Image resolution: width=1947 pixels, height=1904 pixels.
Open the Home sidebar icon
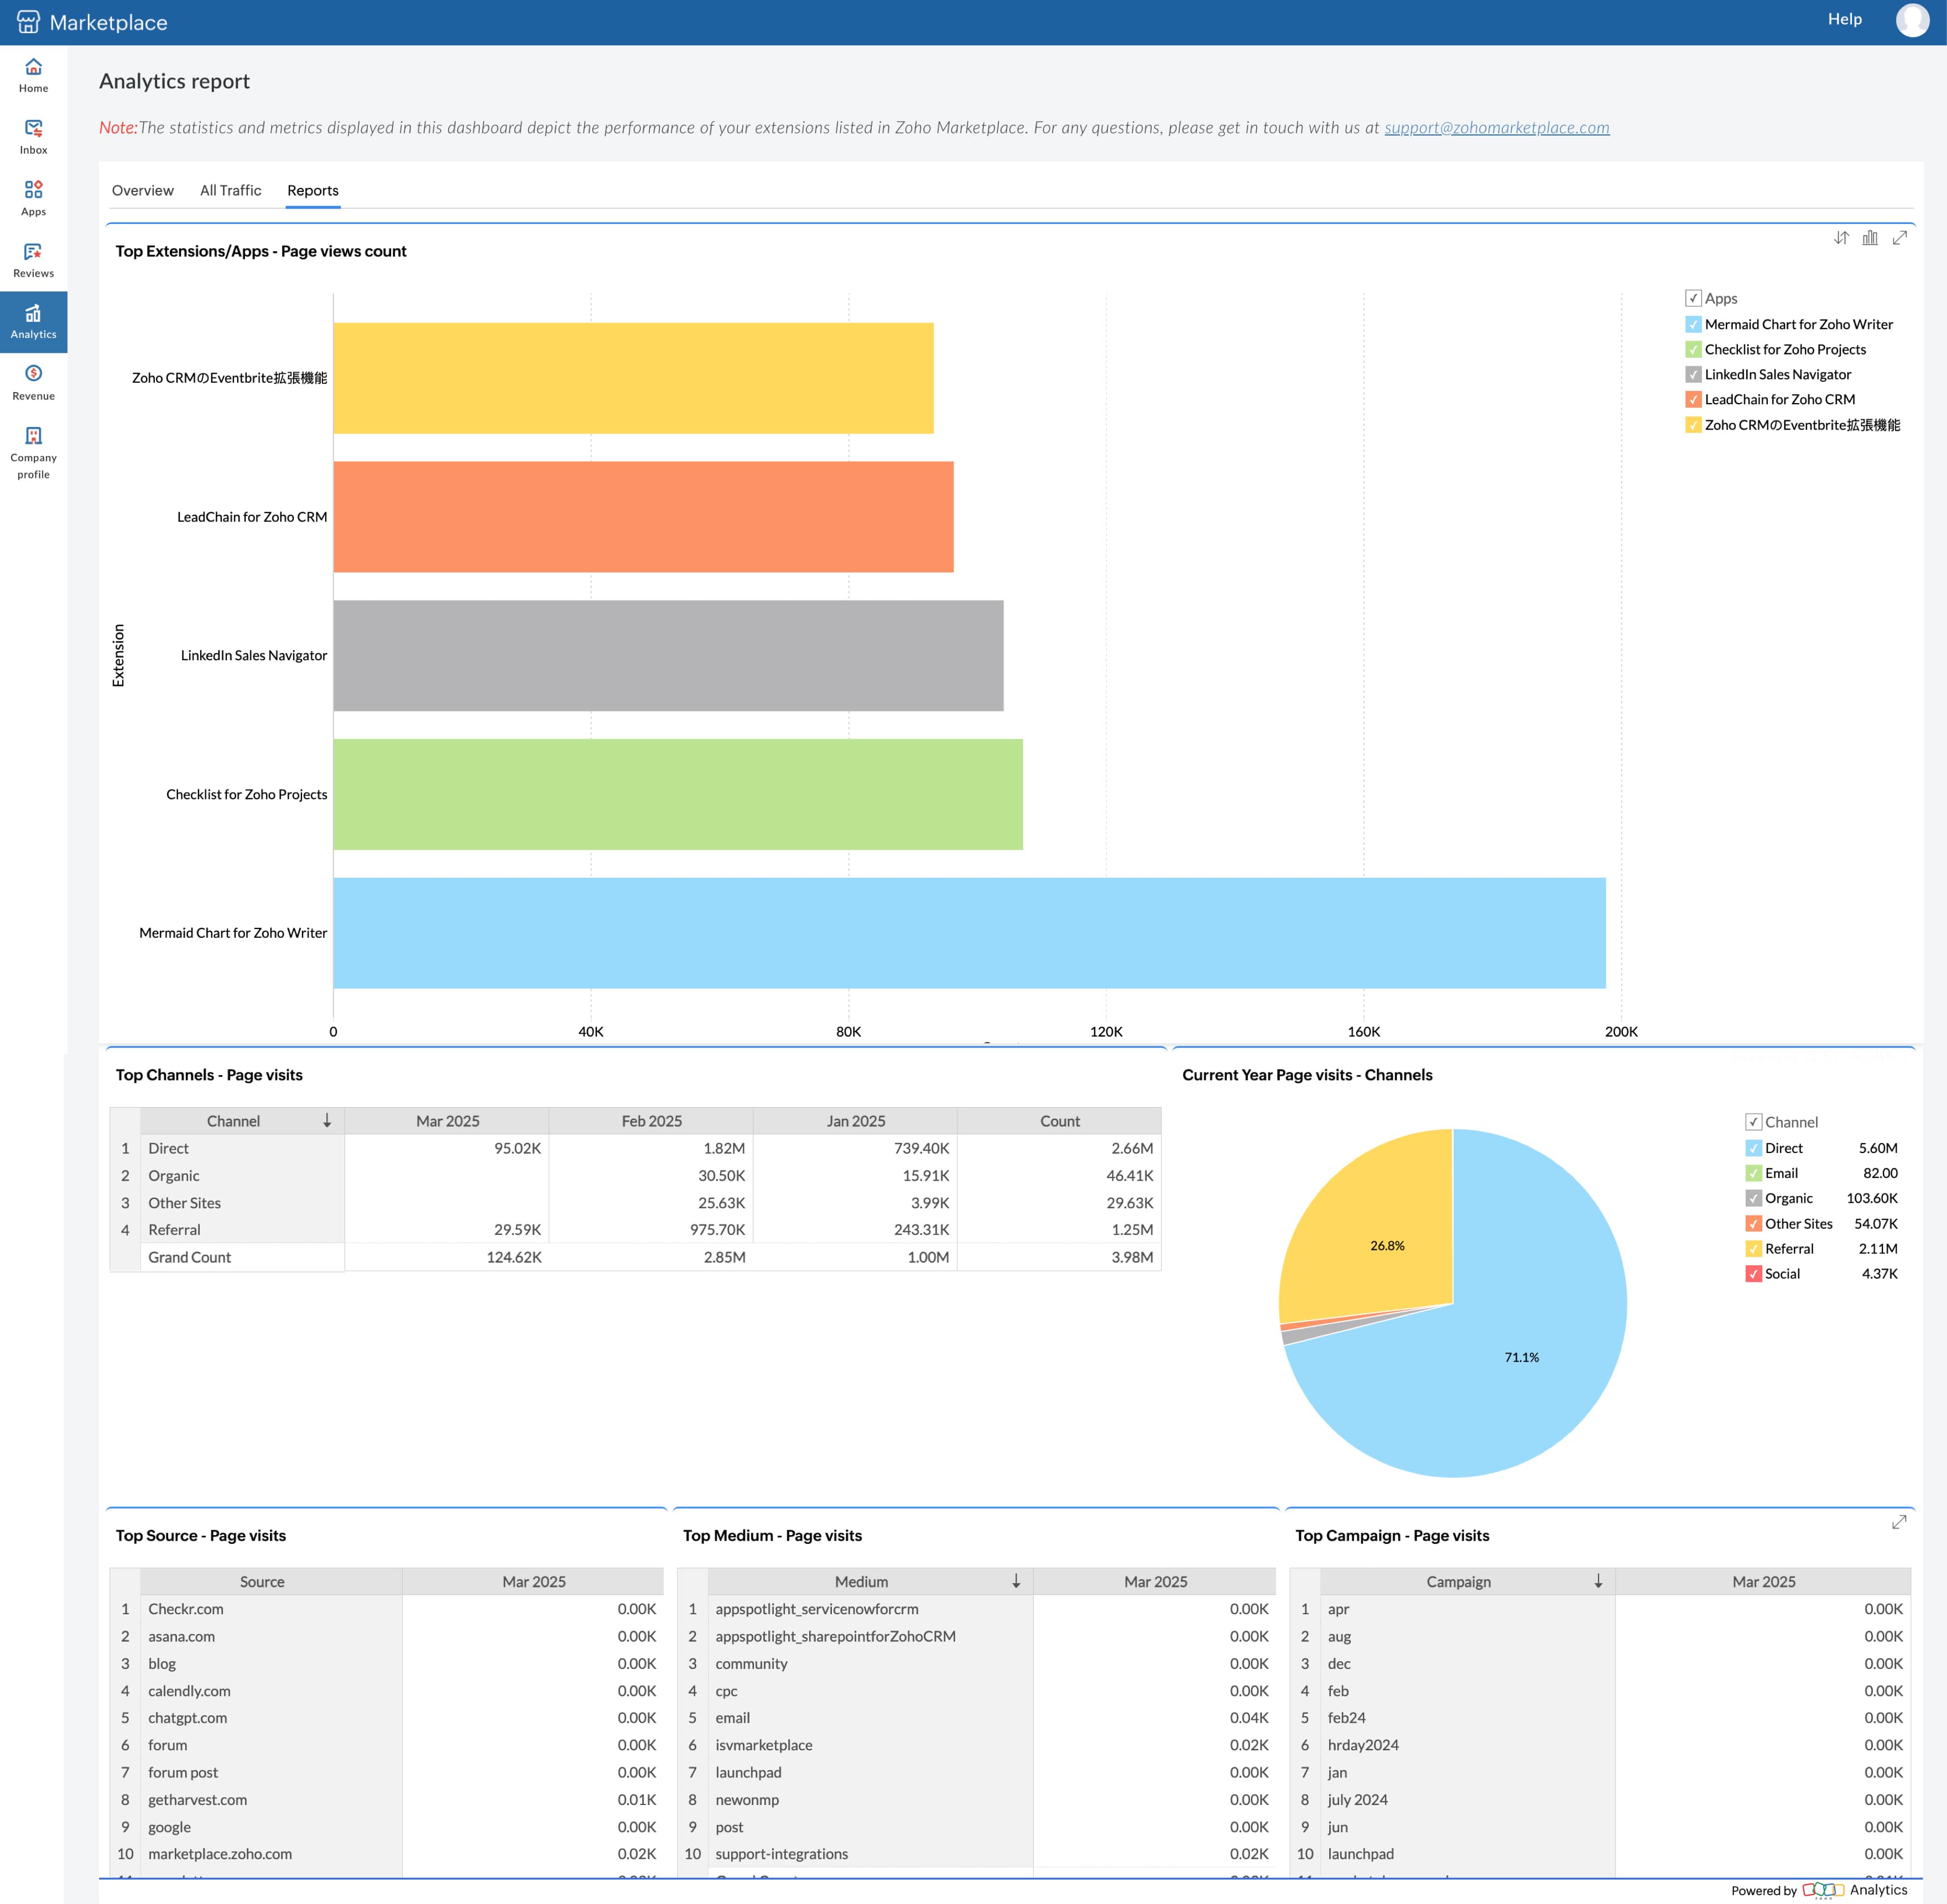click(33, 75)
